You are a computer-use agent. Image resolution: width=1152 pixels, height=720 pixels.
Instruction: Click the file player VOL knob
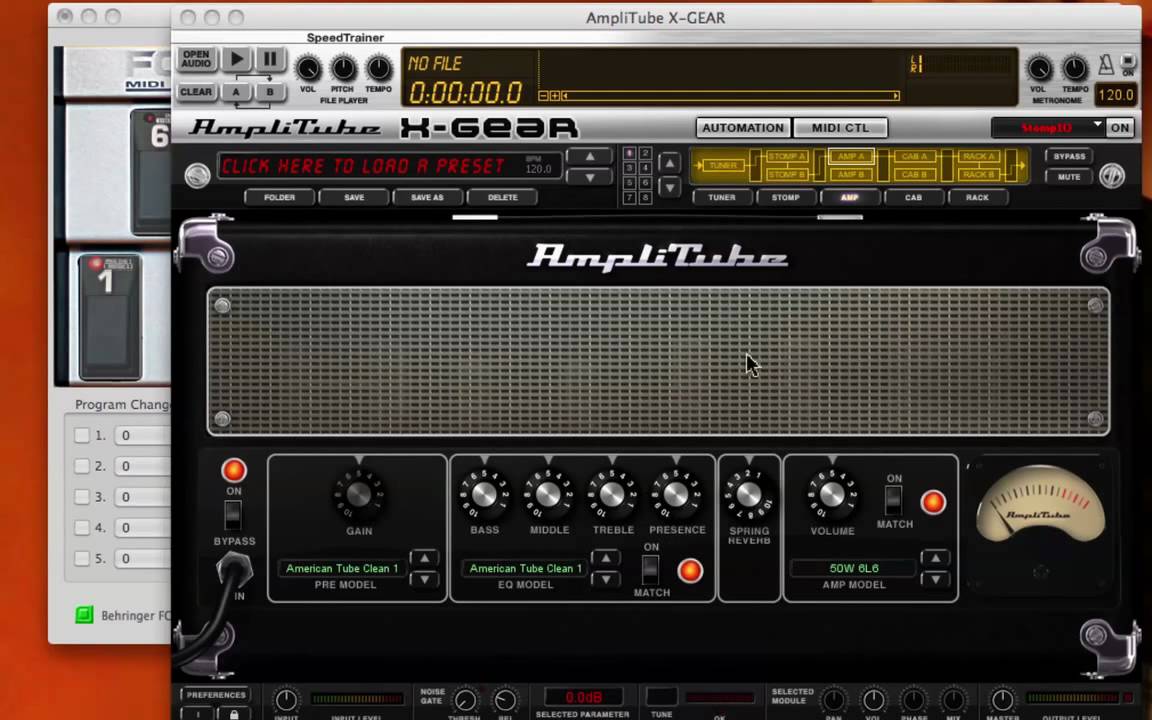click(x=308, y=69)
